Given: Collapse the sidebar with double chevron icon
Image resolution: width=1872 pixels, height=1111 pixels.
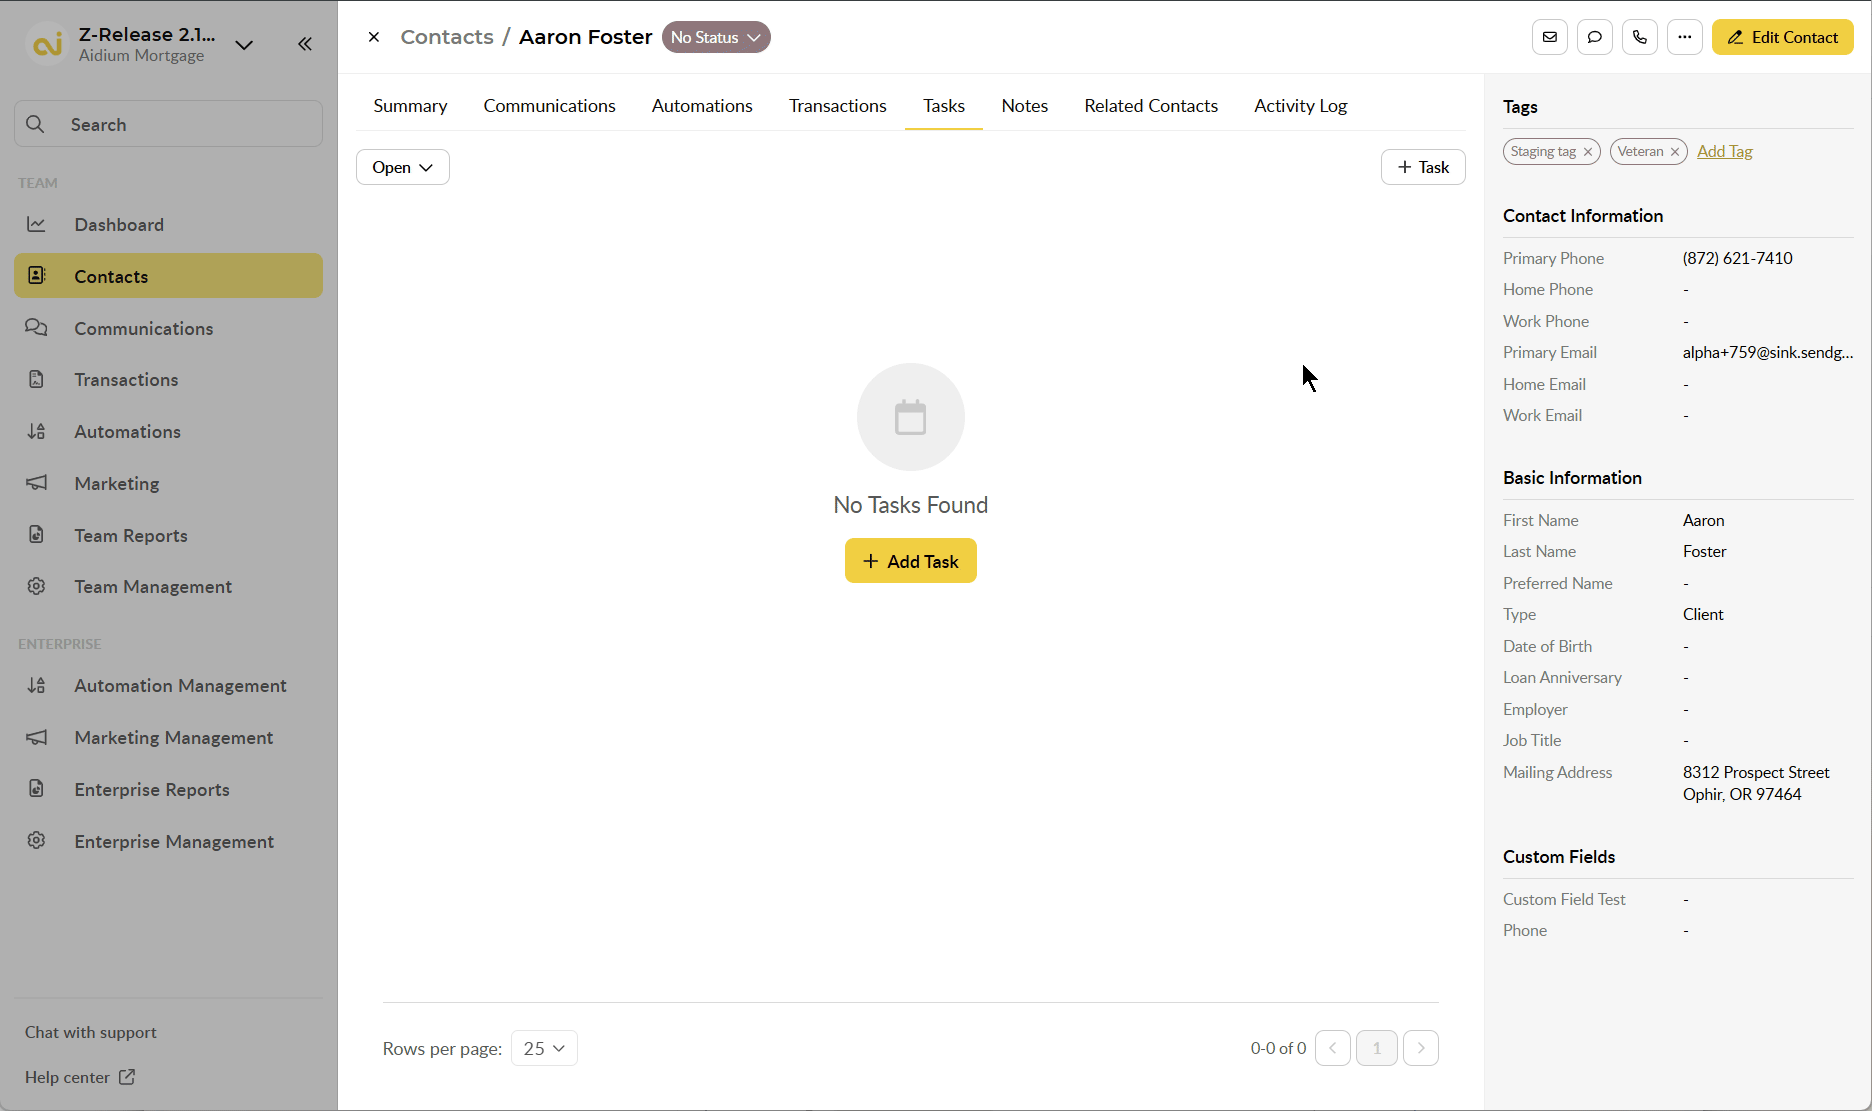Looking at the screenshot, I should click(305, 44).
